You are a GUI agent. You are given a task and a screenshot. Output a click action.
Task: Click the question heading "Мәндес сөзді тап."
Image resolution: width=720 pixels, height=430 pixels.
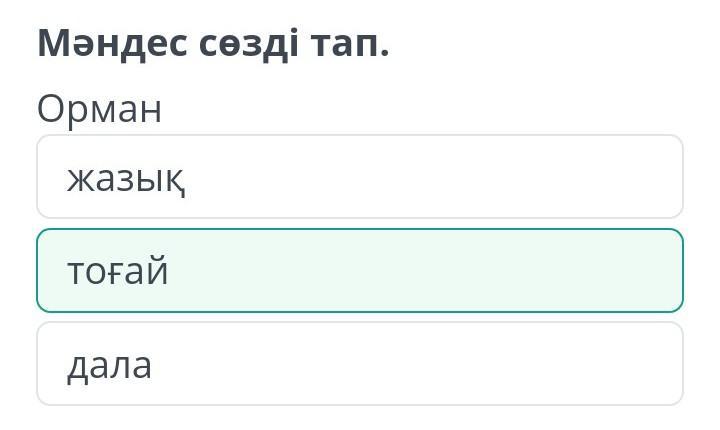click(213, 44)
